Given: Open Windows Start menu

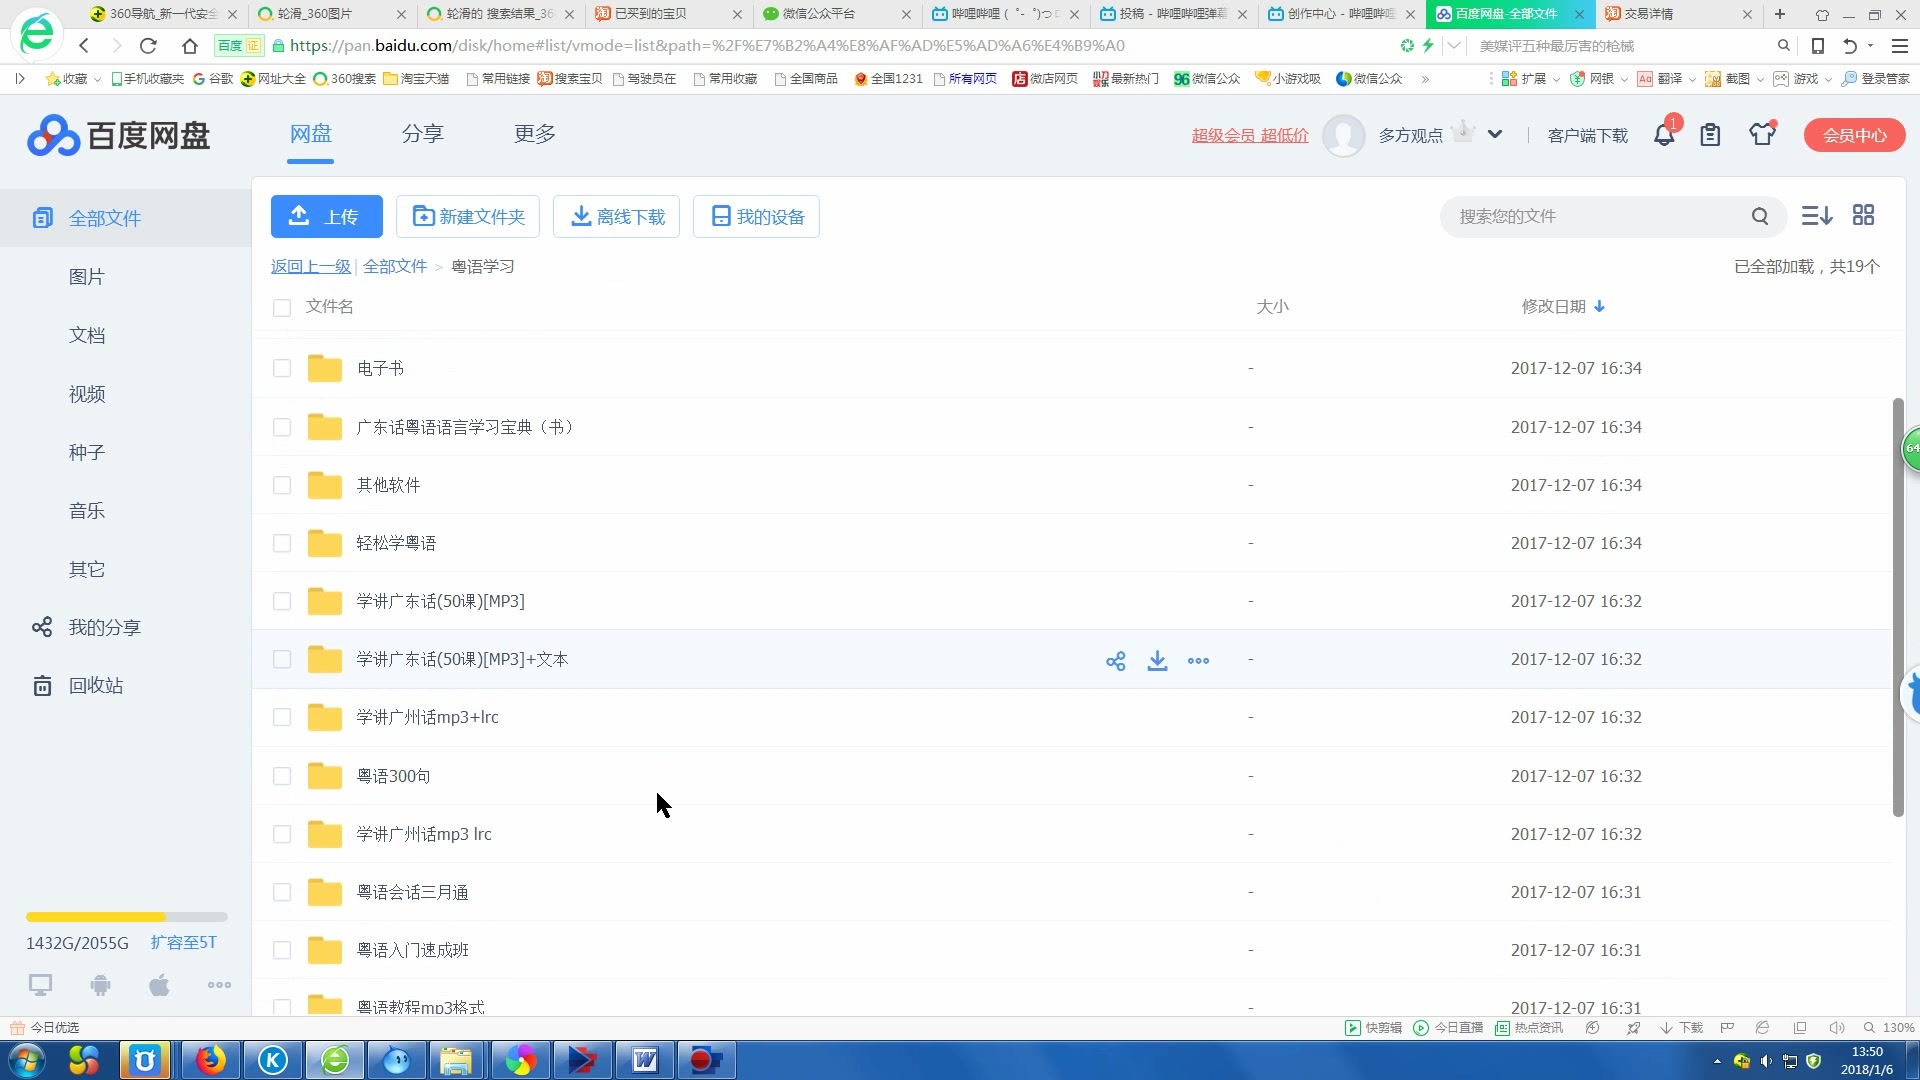Looking at the screenshot, I should 27,1060.
